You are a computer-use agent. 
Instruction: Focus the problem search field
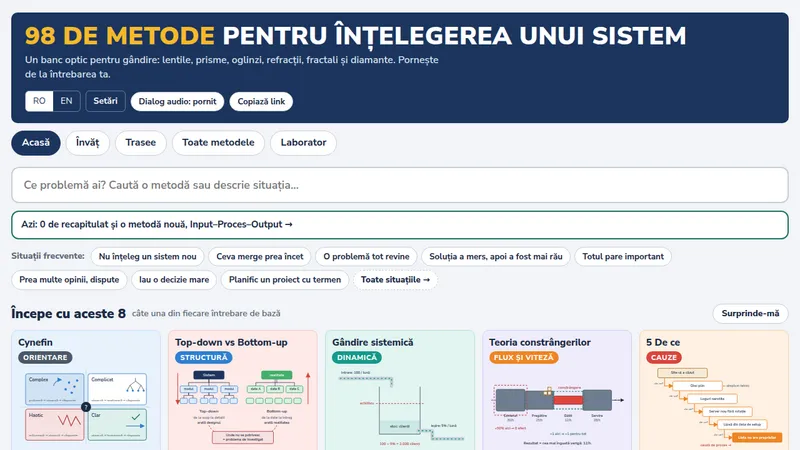click(400, 185)
